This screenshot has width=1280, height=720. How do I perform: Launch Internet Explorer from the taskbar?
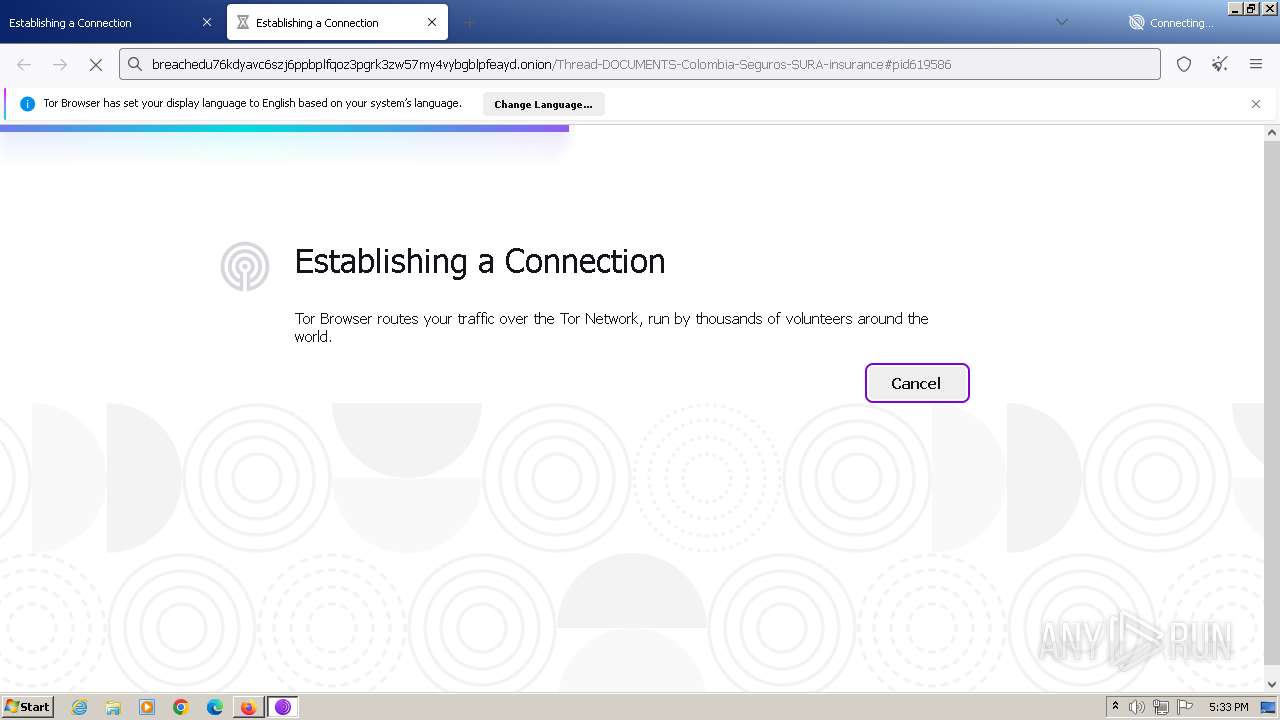click(79, 707)
